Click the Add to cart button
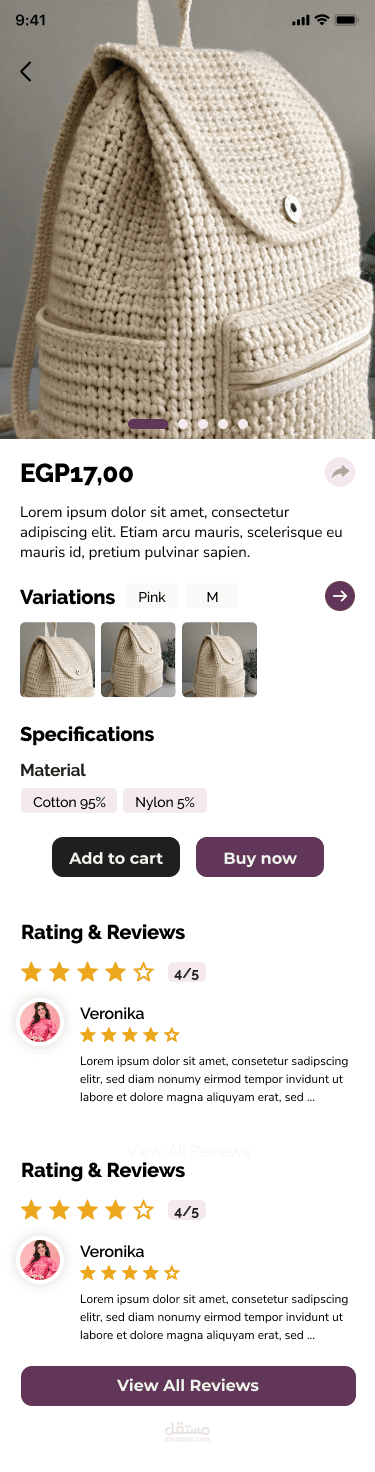375x1472 pixels. (x=116, y=858)
